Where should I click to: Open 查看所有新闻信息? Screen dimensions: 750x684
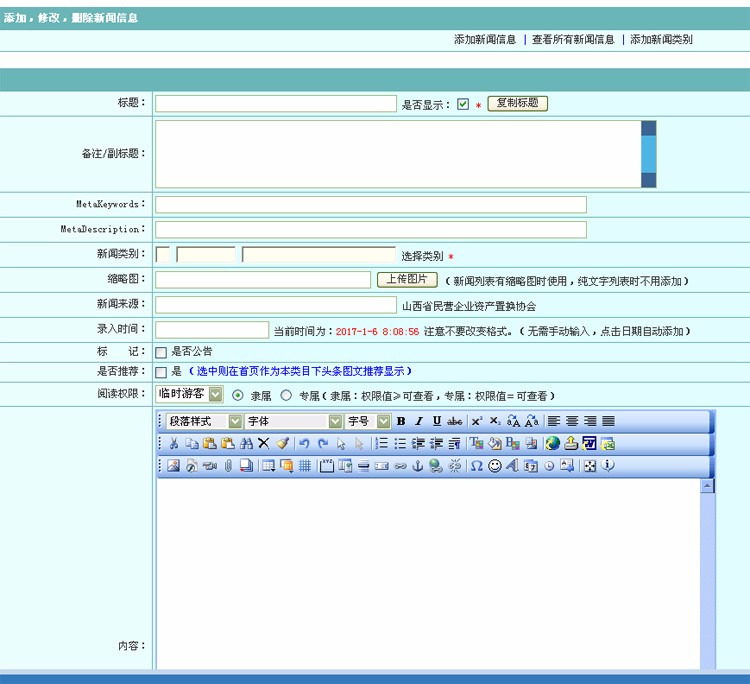(x=573, y=40)
